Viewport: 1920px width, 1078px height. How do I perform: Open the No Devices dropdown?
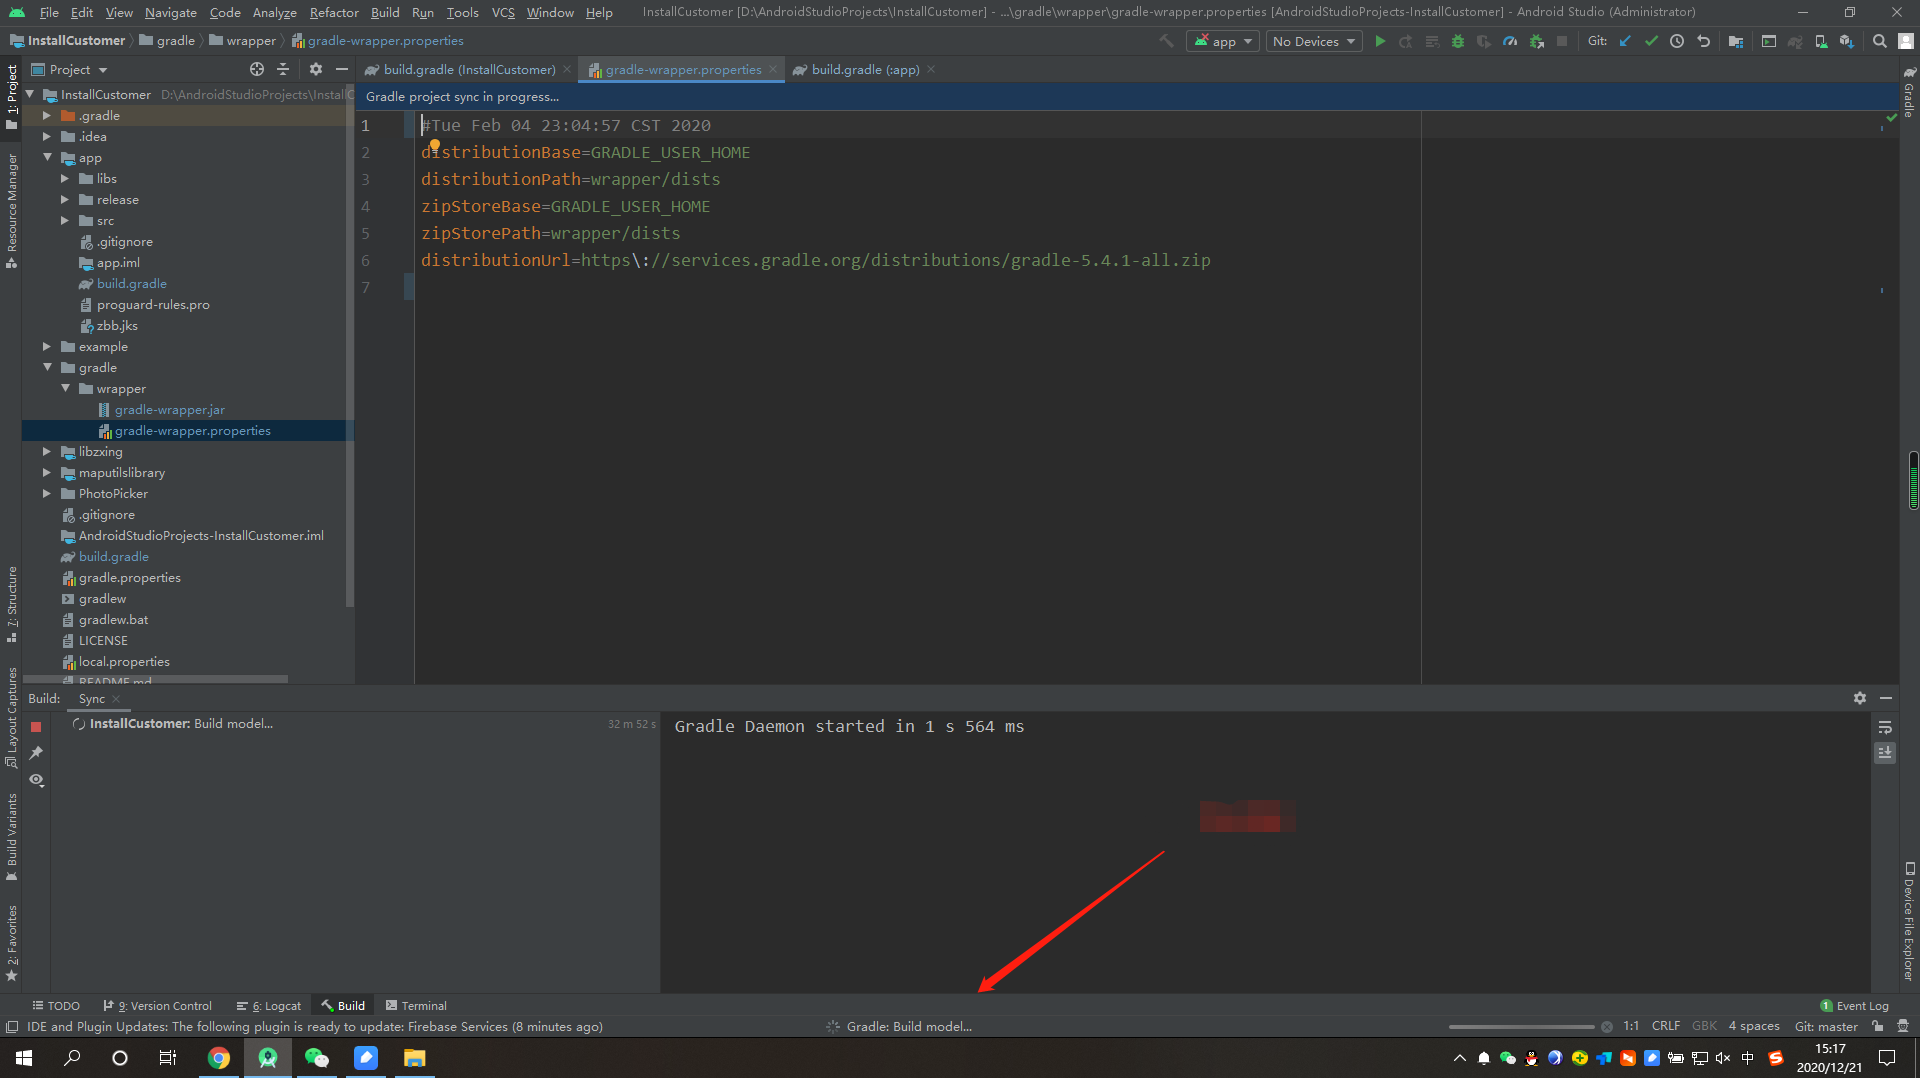[1313, 41]
